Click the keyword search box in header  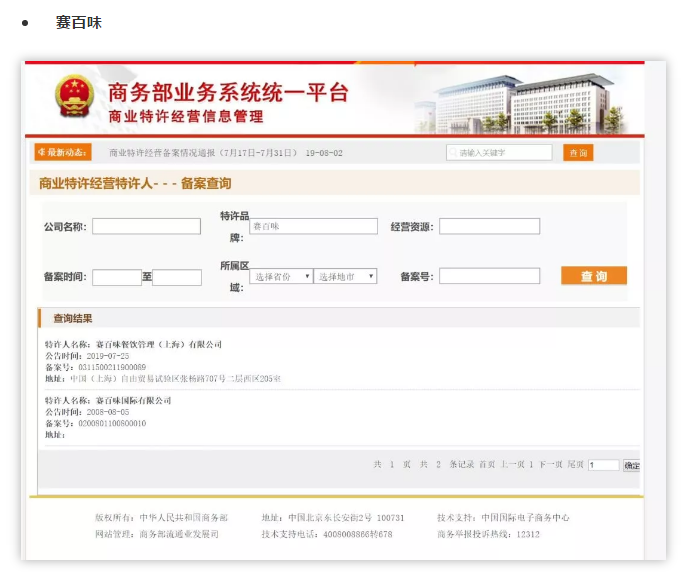click(x=499, y=153)
